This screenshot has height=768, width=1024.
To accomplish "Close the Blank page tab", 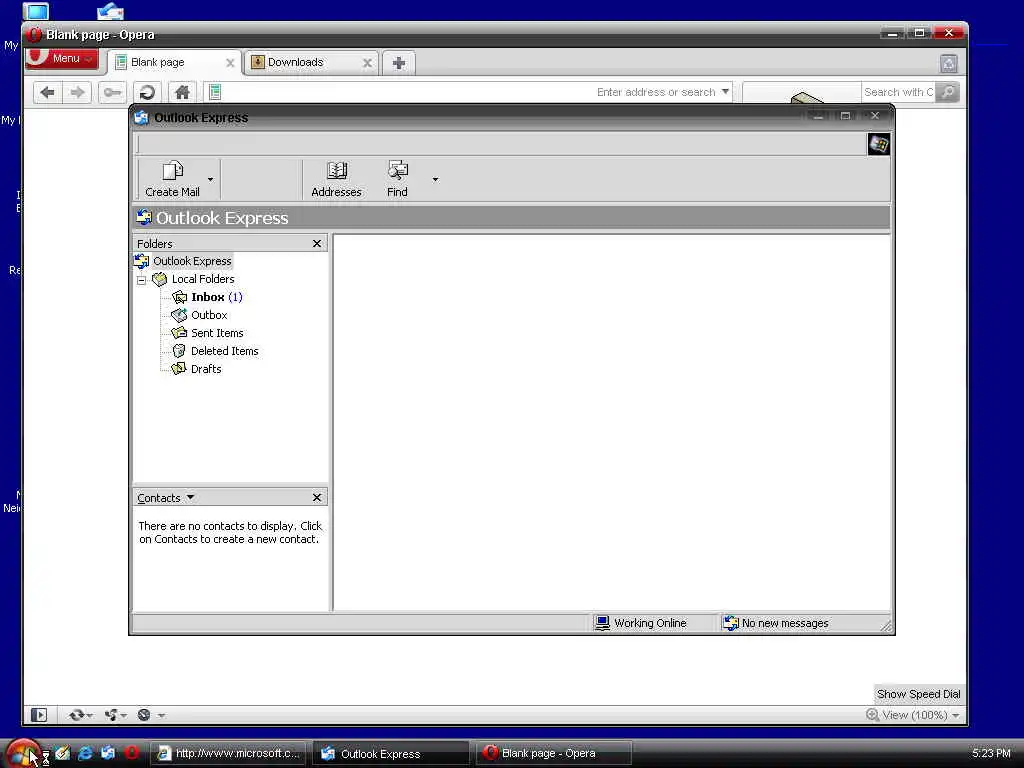I will pos(230,63).
